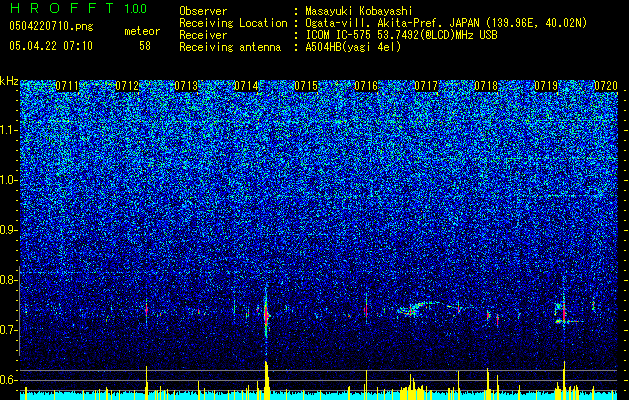Click the 0714 time marker

(246, 86)
